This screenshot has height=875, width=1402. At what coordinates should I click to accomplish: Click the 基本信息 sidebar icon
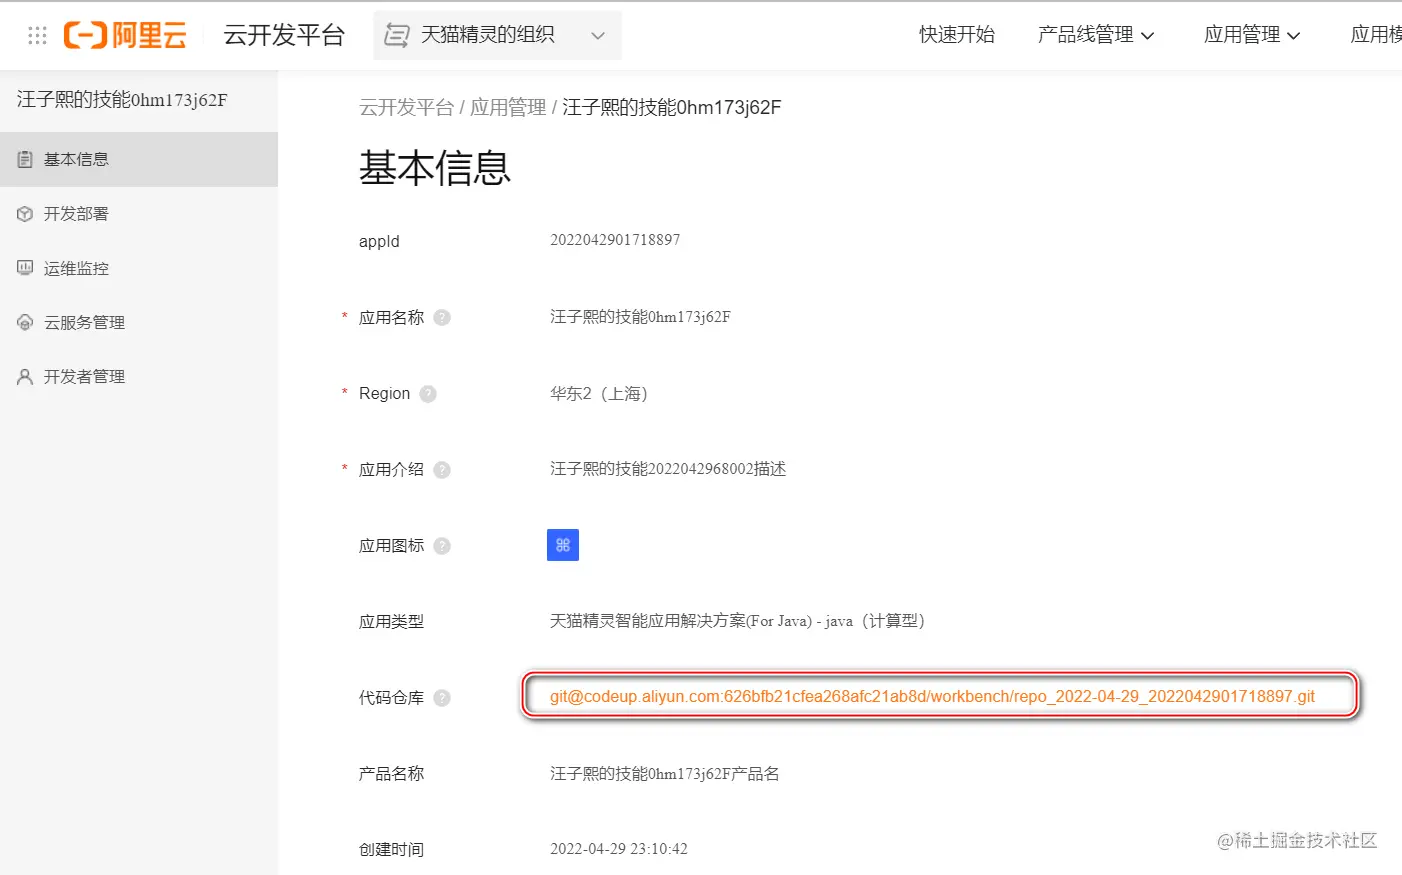pos(25,159)
